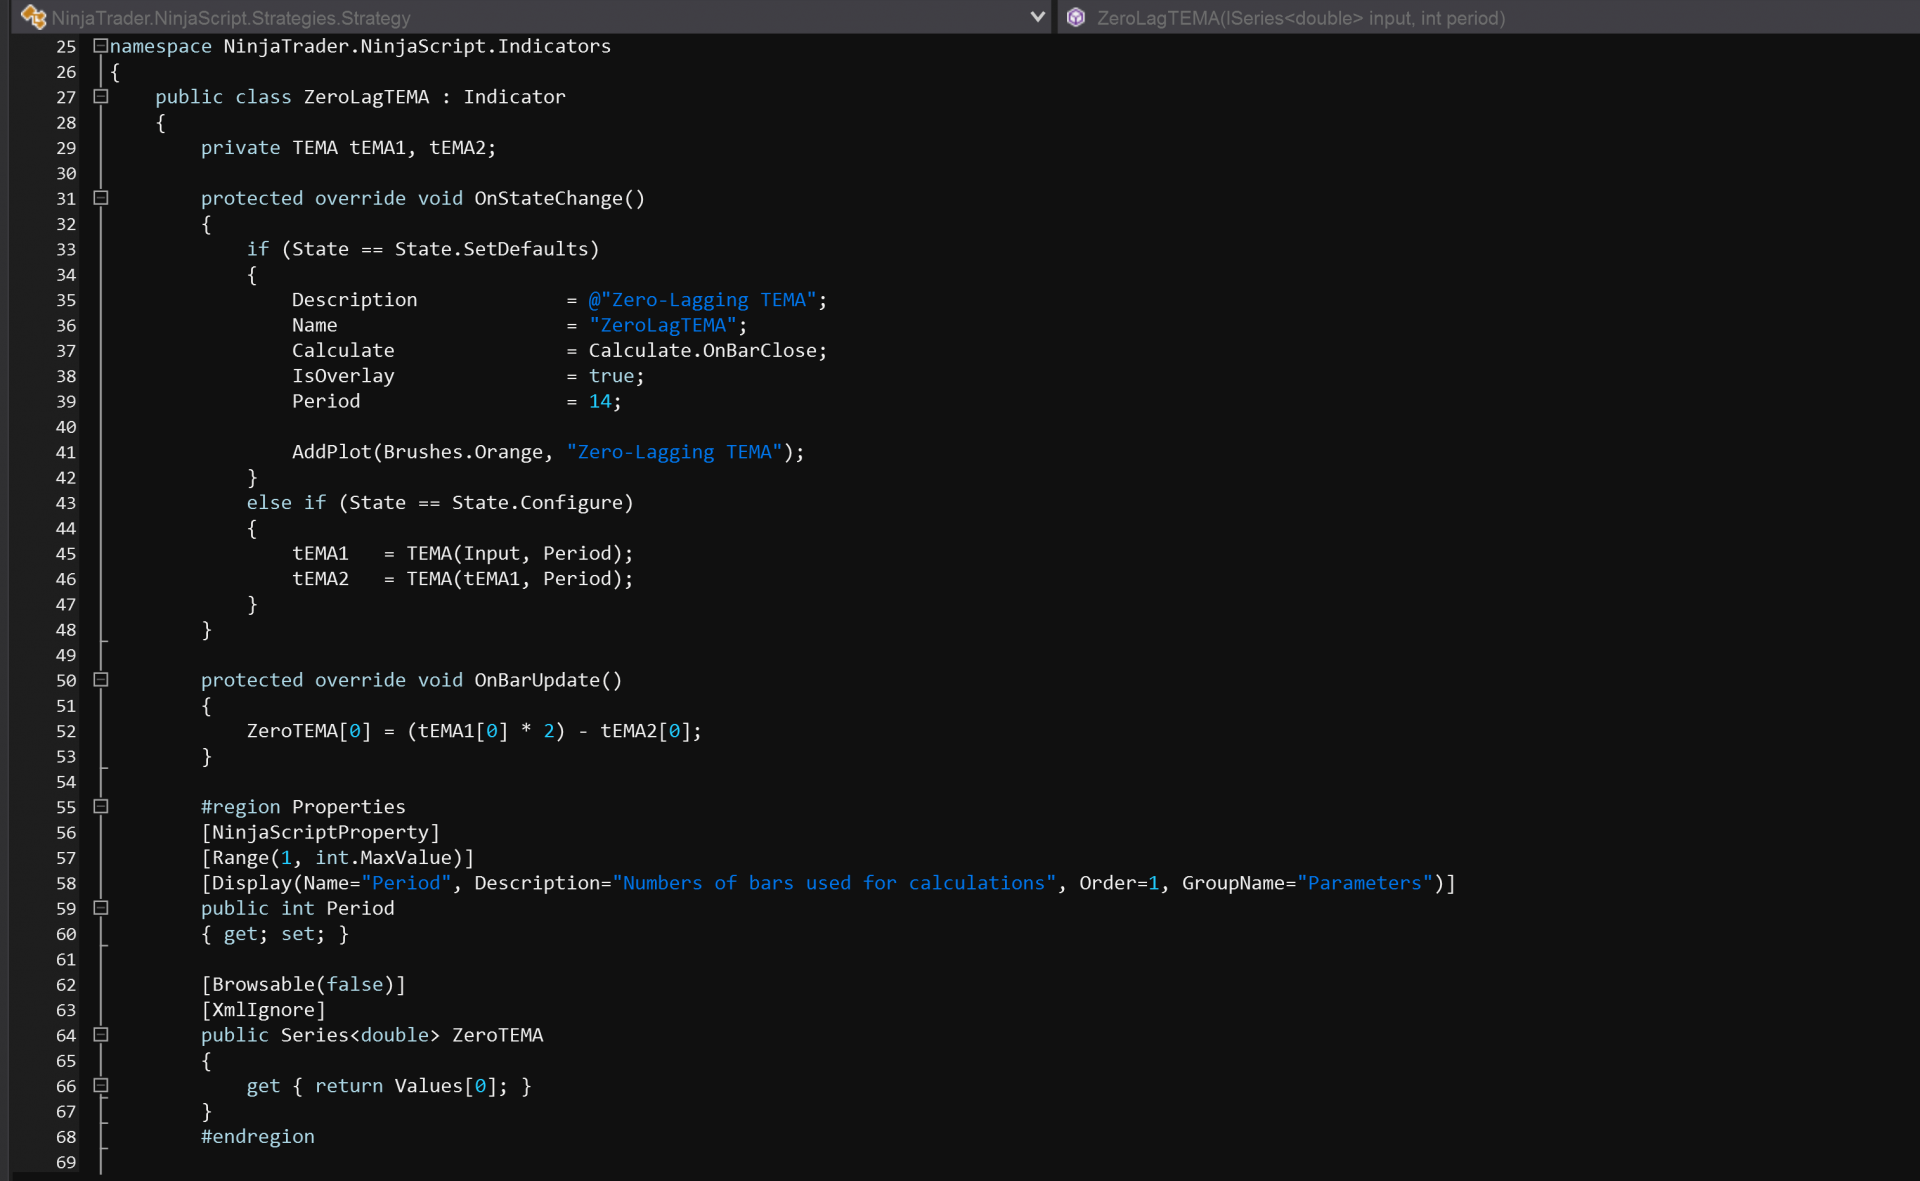Open the ZeroLagTEMA member dropdown
This screenshot has width=1920, height=1181.
coord(1300,17)
